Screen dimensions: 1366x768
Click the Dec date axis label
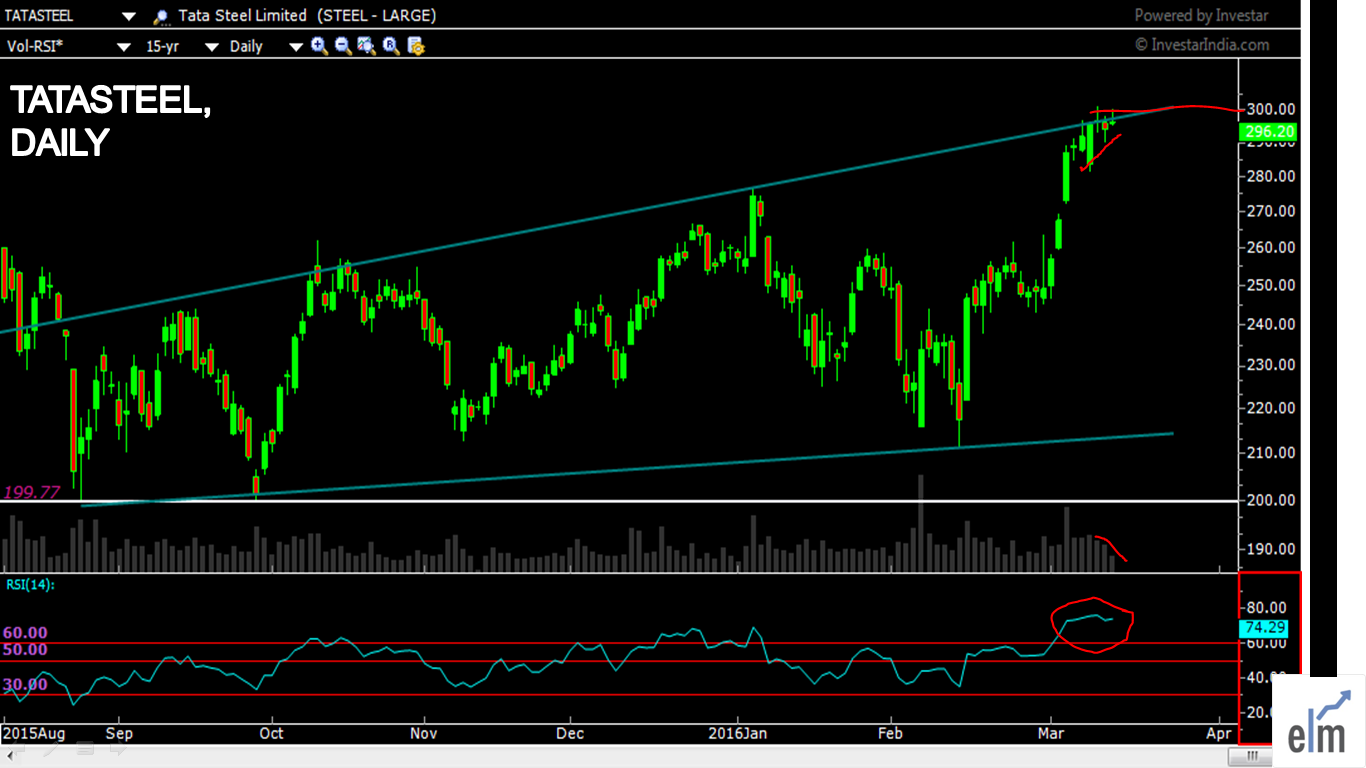tap(571, 733)
